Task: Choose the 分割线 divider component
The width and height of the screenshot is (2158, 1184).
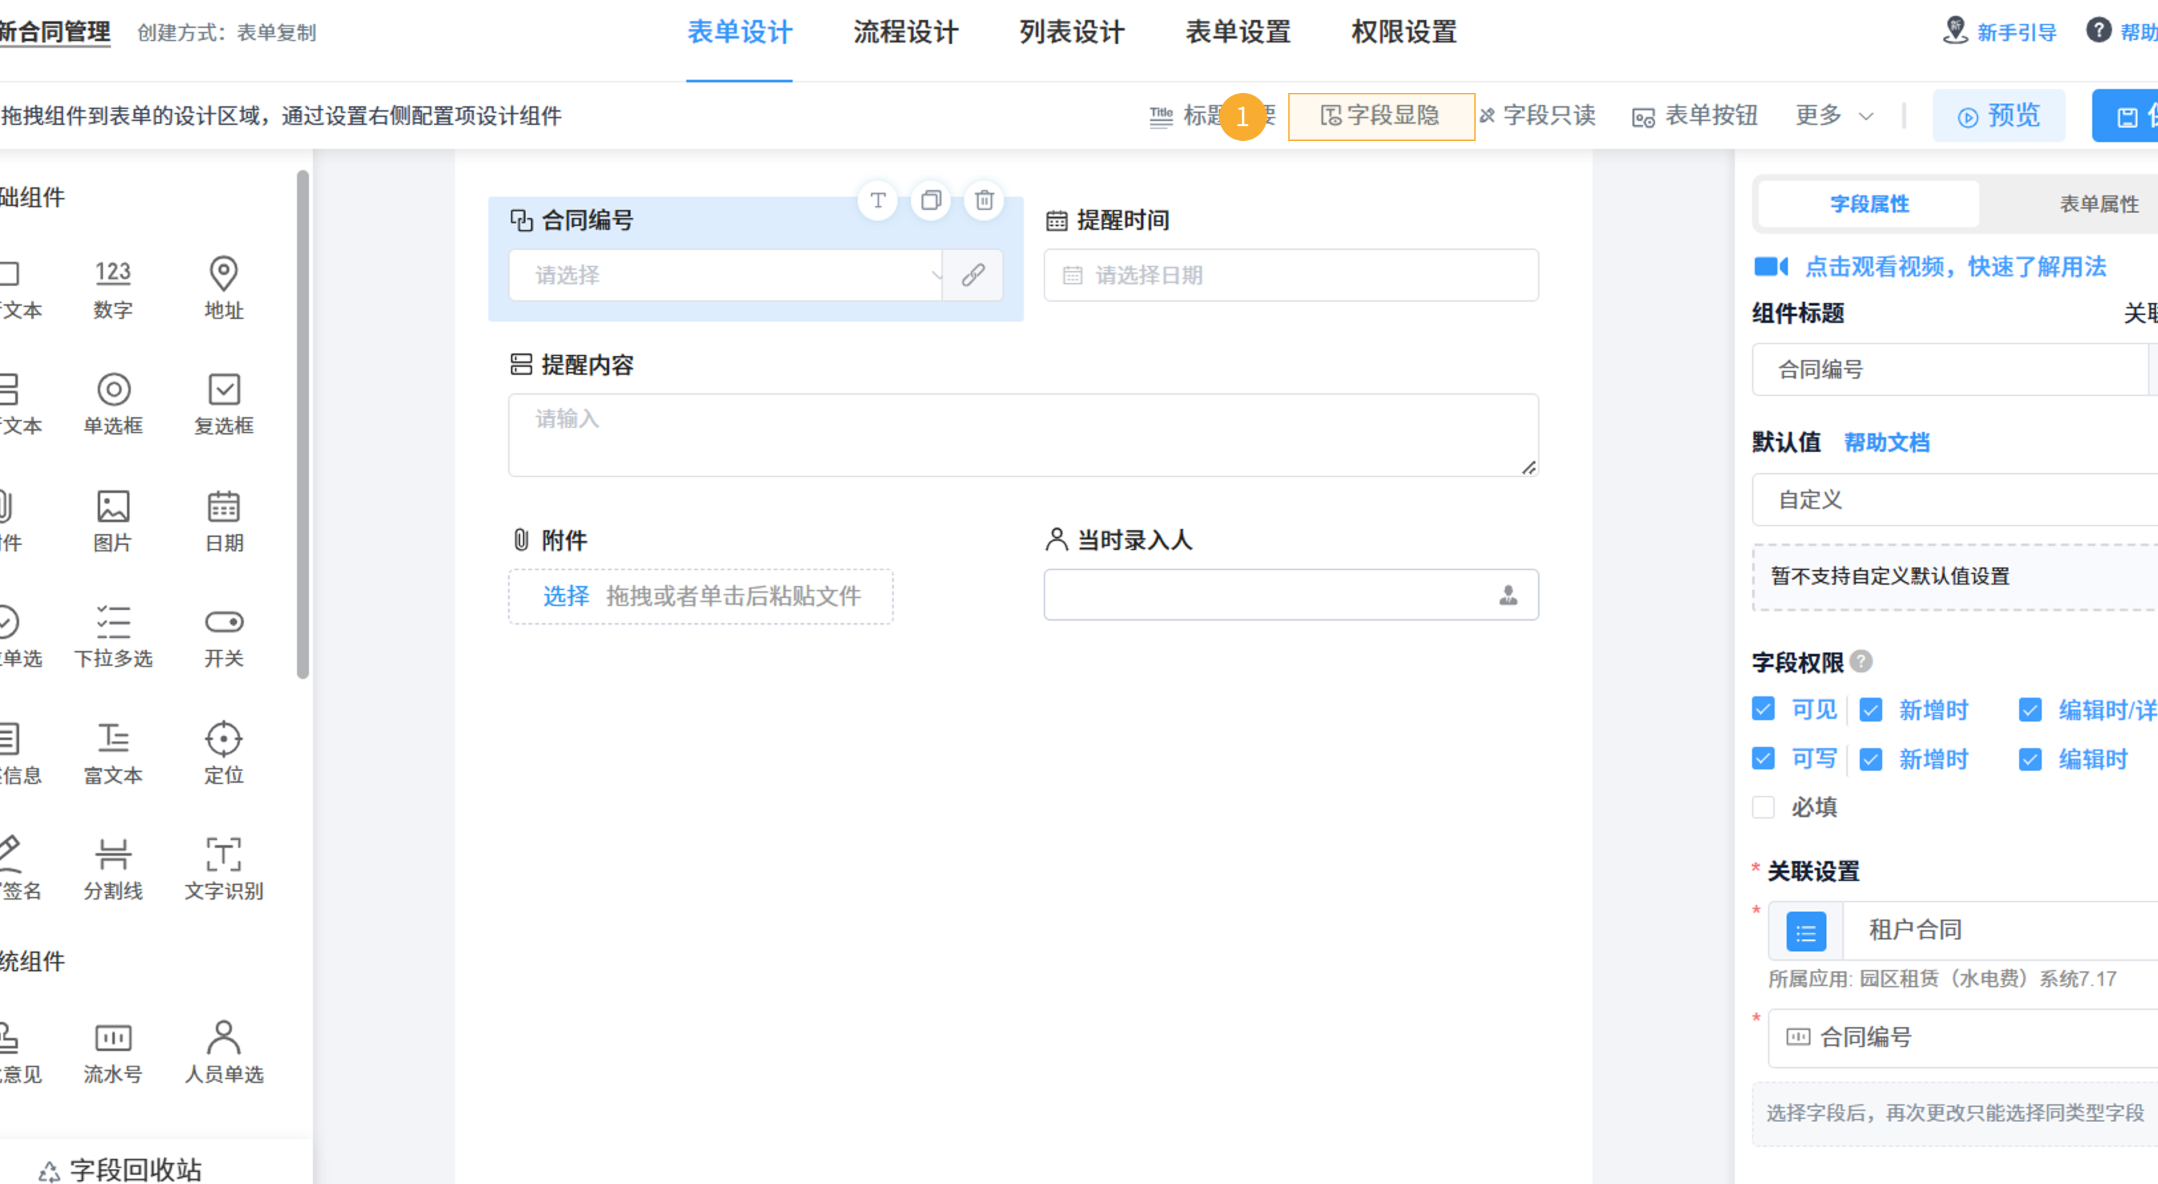Action: point(113,869)
